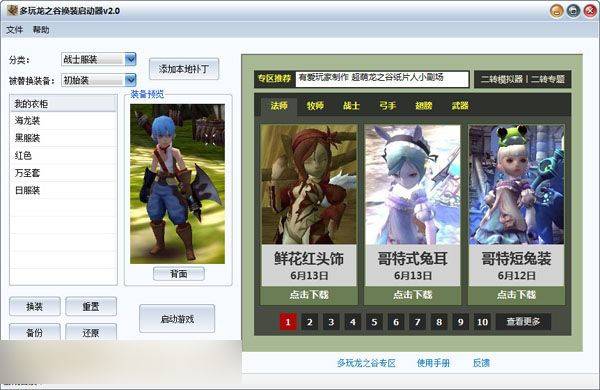The height and width of the screenshot is (390, 600).
Task: Switch to the 战士 tab
Action: (351, 106)
